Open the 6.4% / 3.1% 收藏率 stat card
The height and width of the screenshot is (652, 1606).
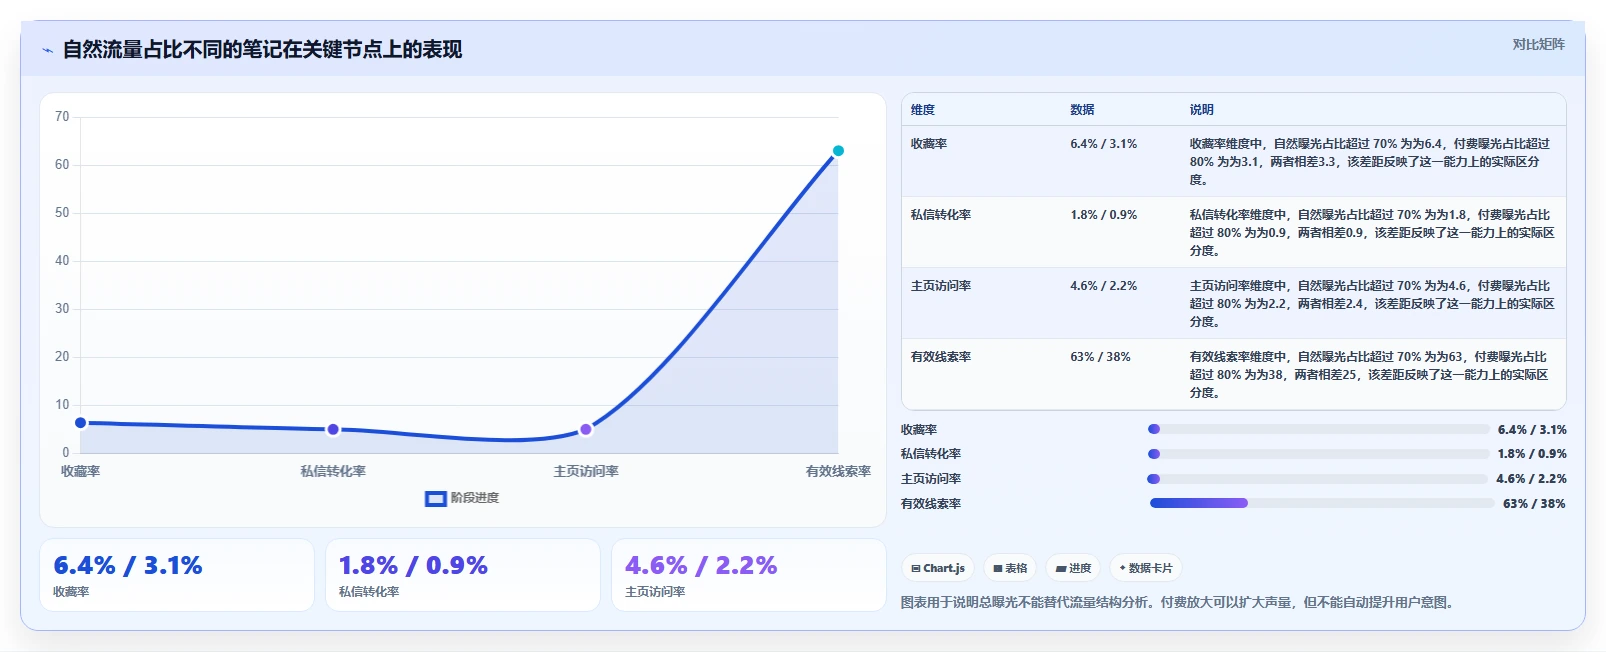point(177,575)
